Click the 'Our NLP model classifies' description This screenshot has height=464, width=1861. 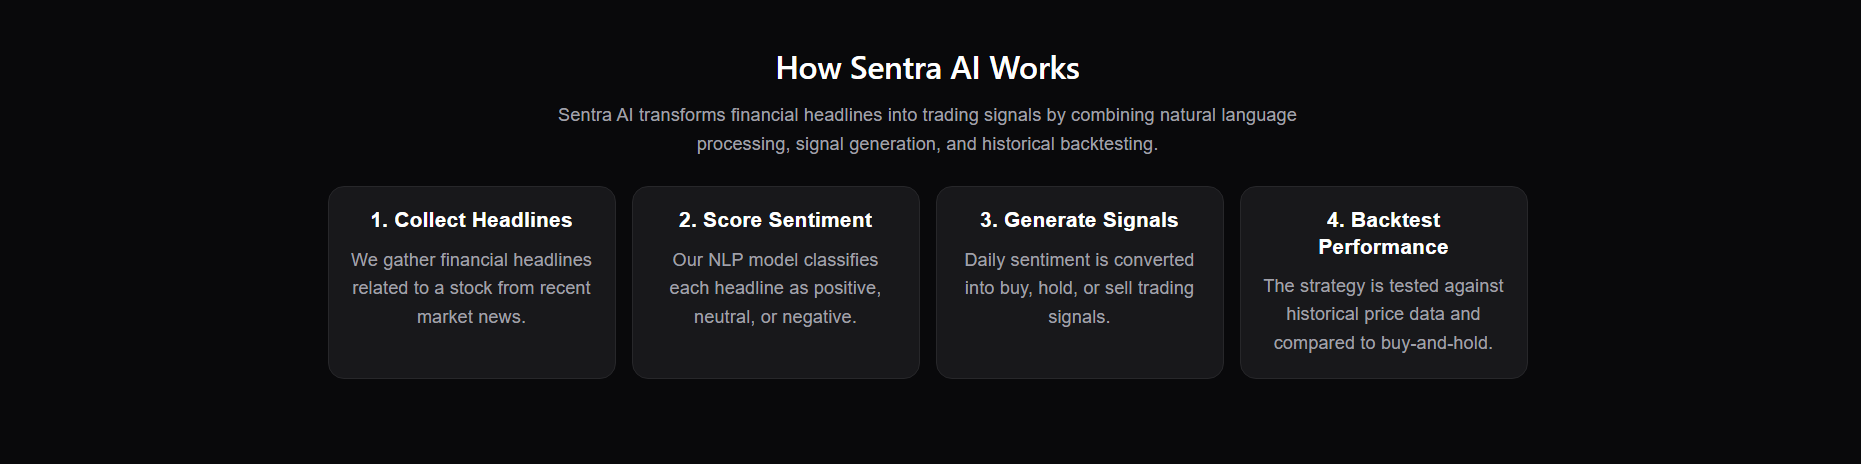(x=776, y=288)
